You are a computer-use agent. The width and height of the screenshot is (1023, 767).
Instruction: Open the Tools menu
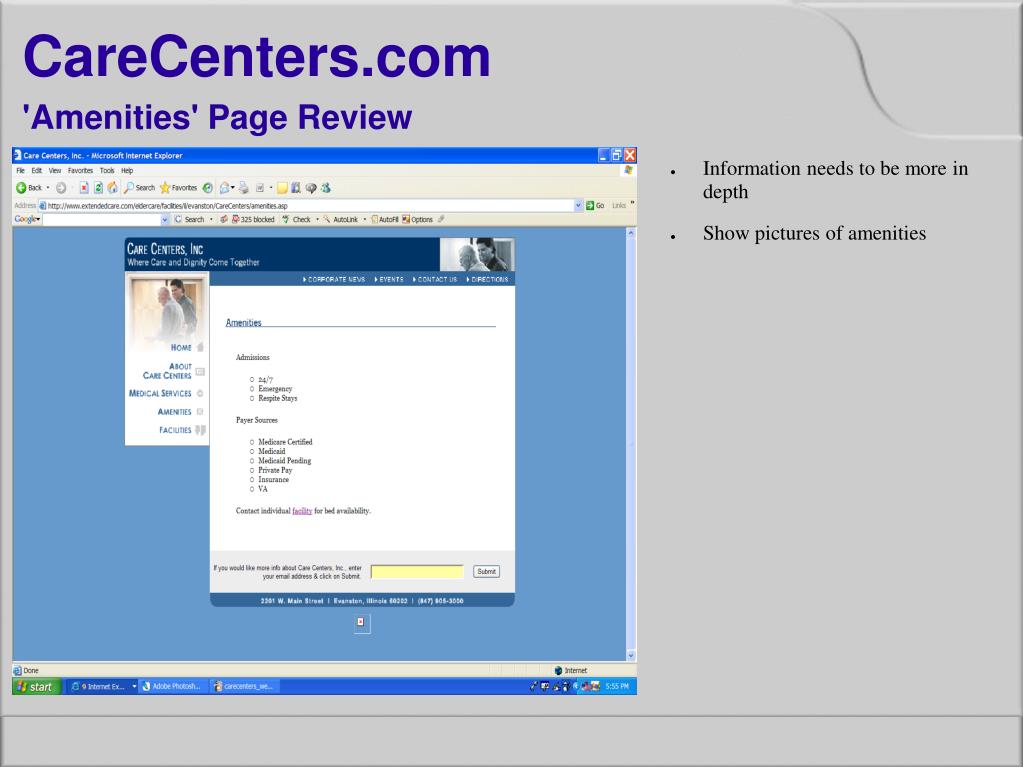(107, 171)
